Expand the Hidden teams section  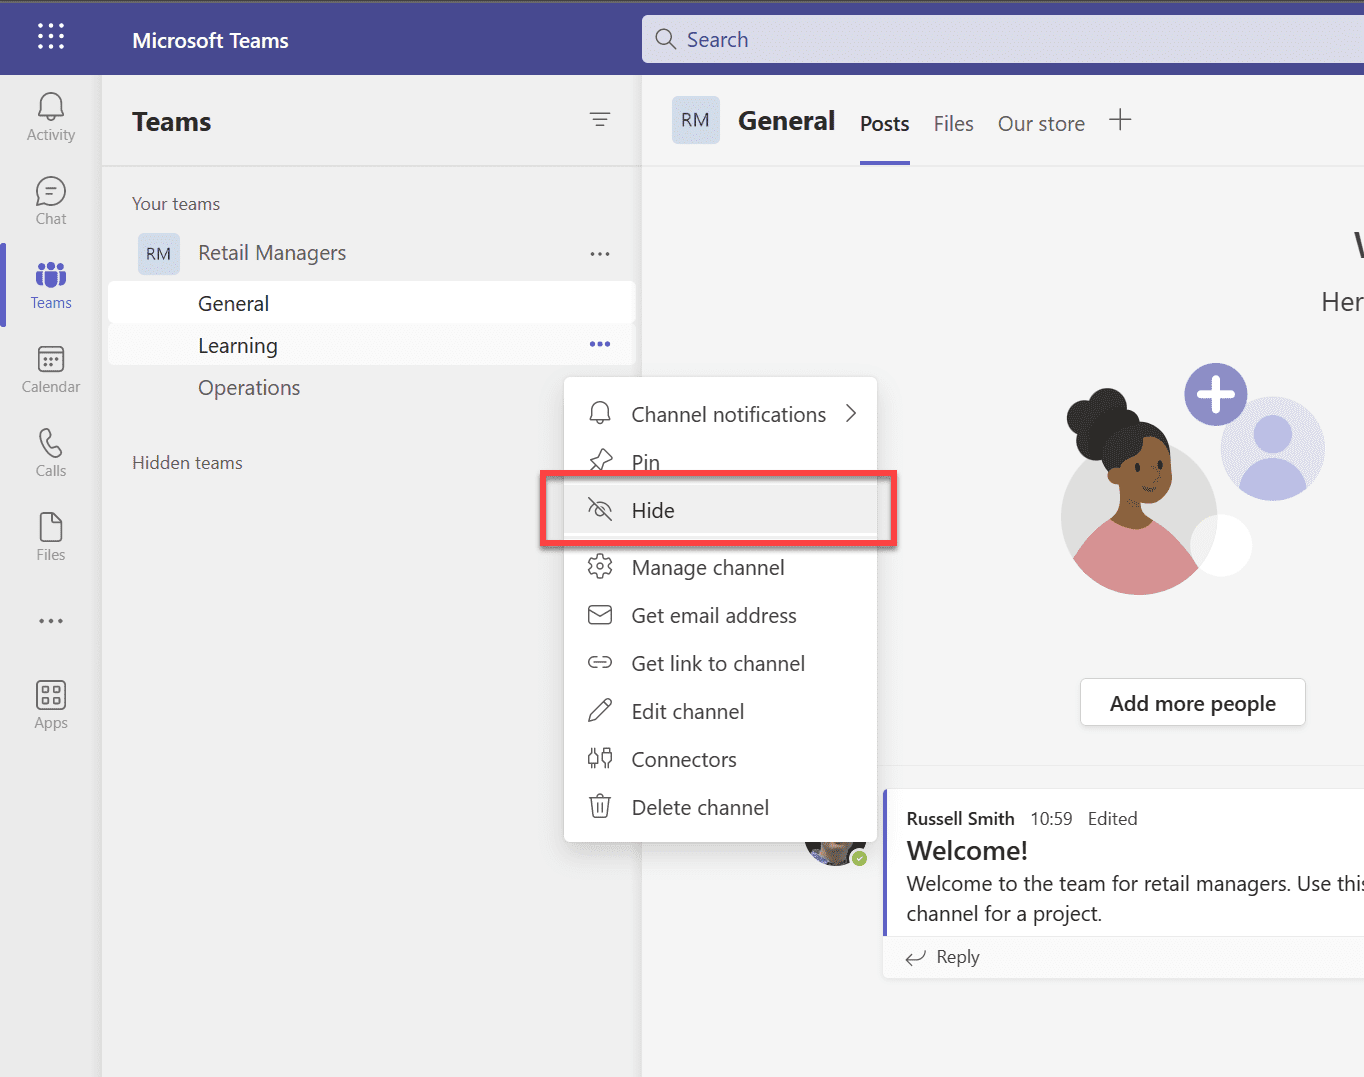(x=187, y=462)
